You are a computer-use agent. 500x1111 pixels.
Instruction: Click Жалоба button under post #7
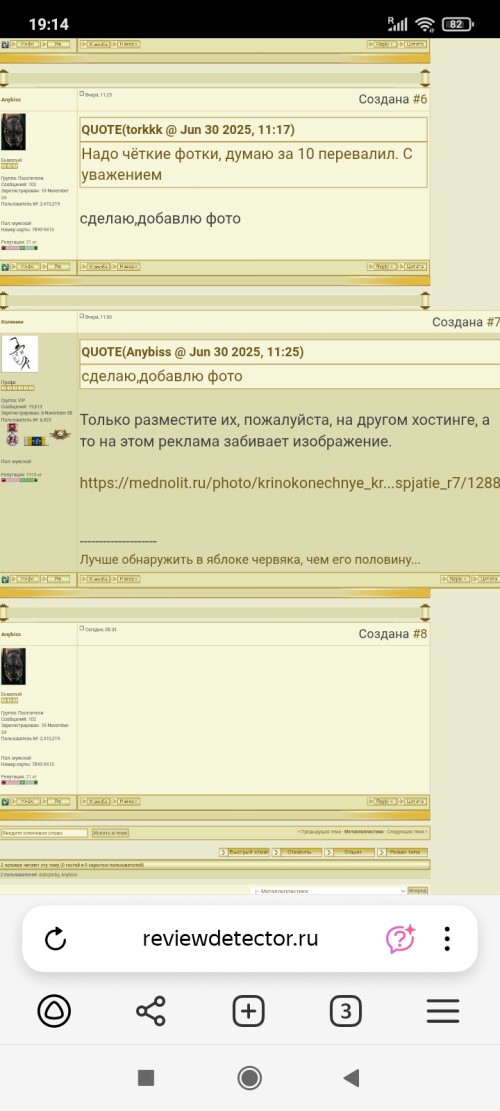point(96,579)
